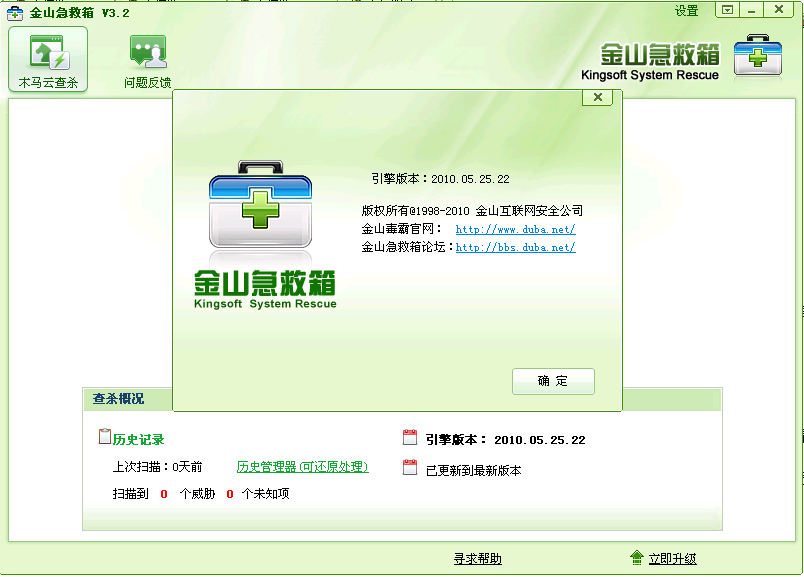
Task: Click the bottom panel 引擎版本 2010.05.25.22 text
Action: (x=506, y=440)
